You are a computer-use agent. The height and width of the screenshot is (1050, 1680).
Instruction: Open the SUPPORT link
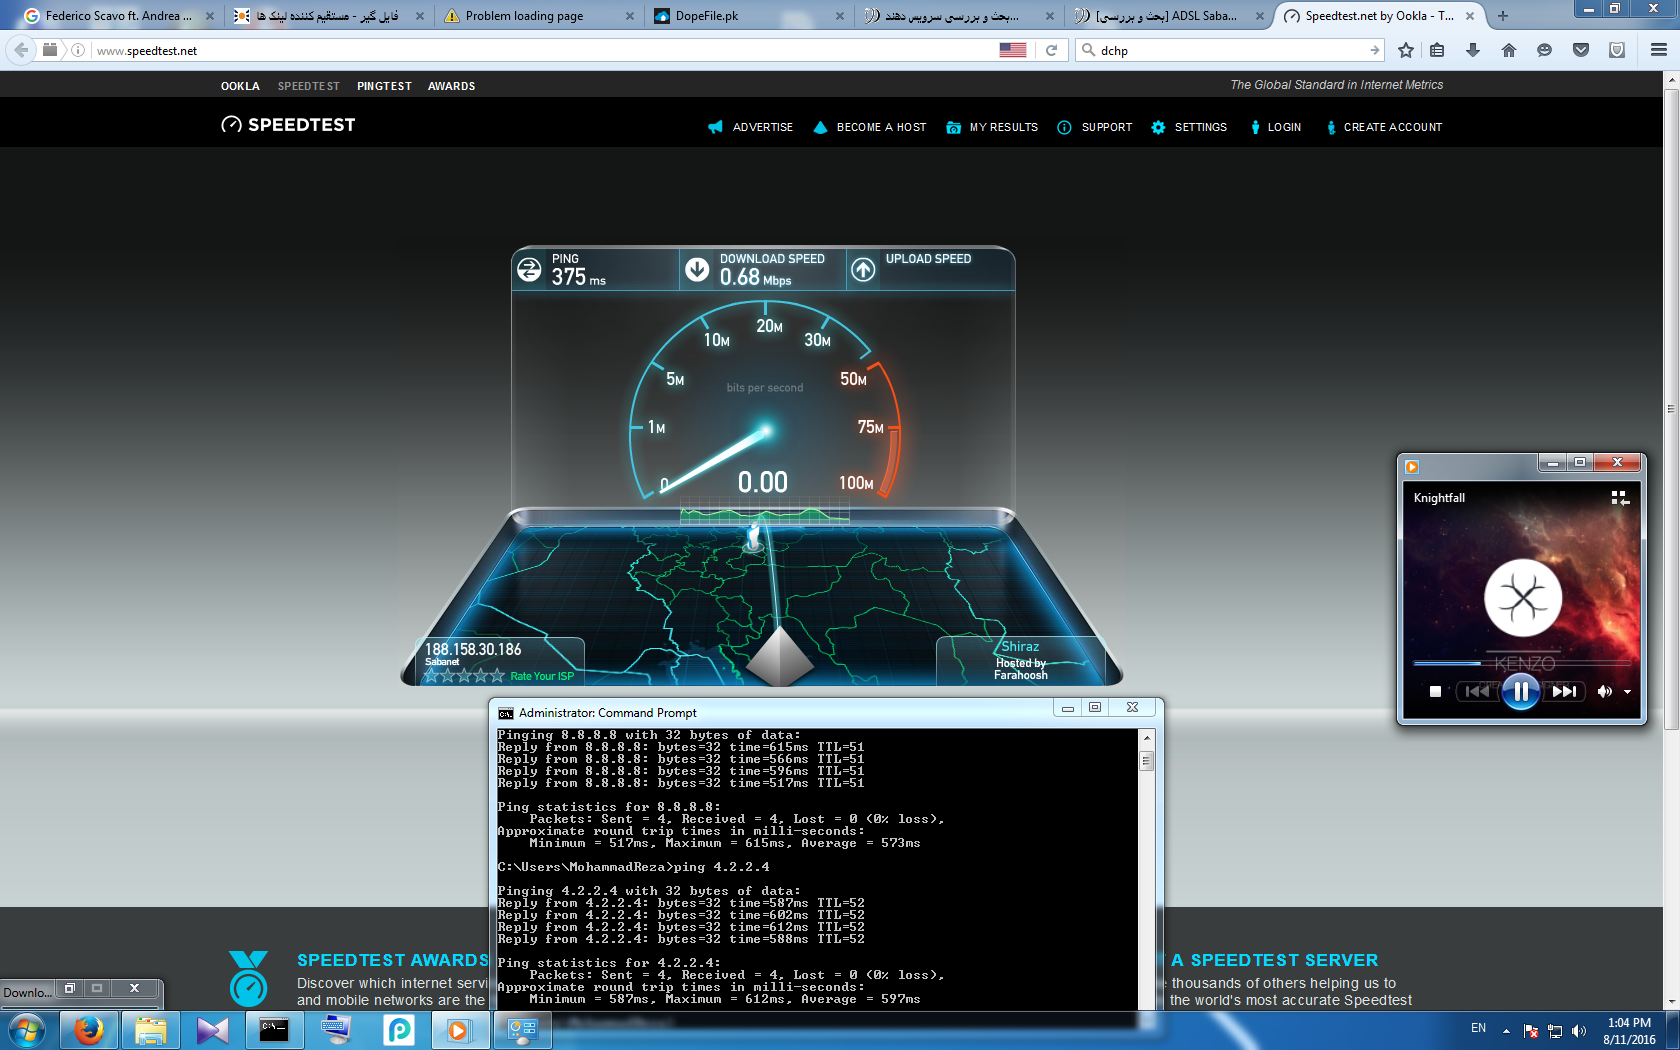tap(1095, 127)
